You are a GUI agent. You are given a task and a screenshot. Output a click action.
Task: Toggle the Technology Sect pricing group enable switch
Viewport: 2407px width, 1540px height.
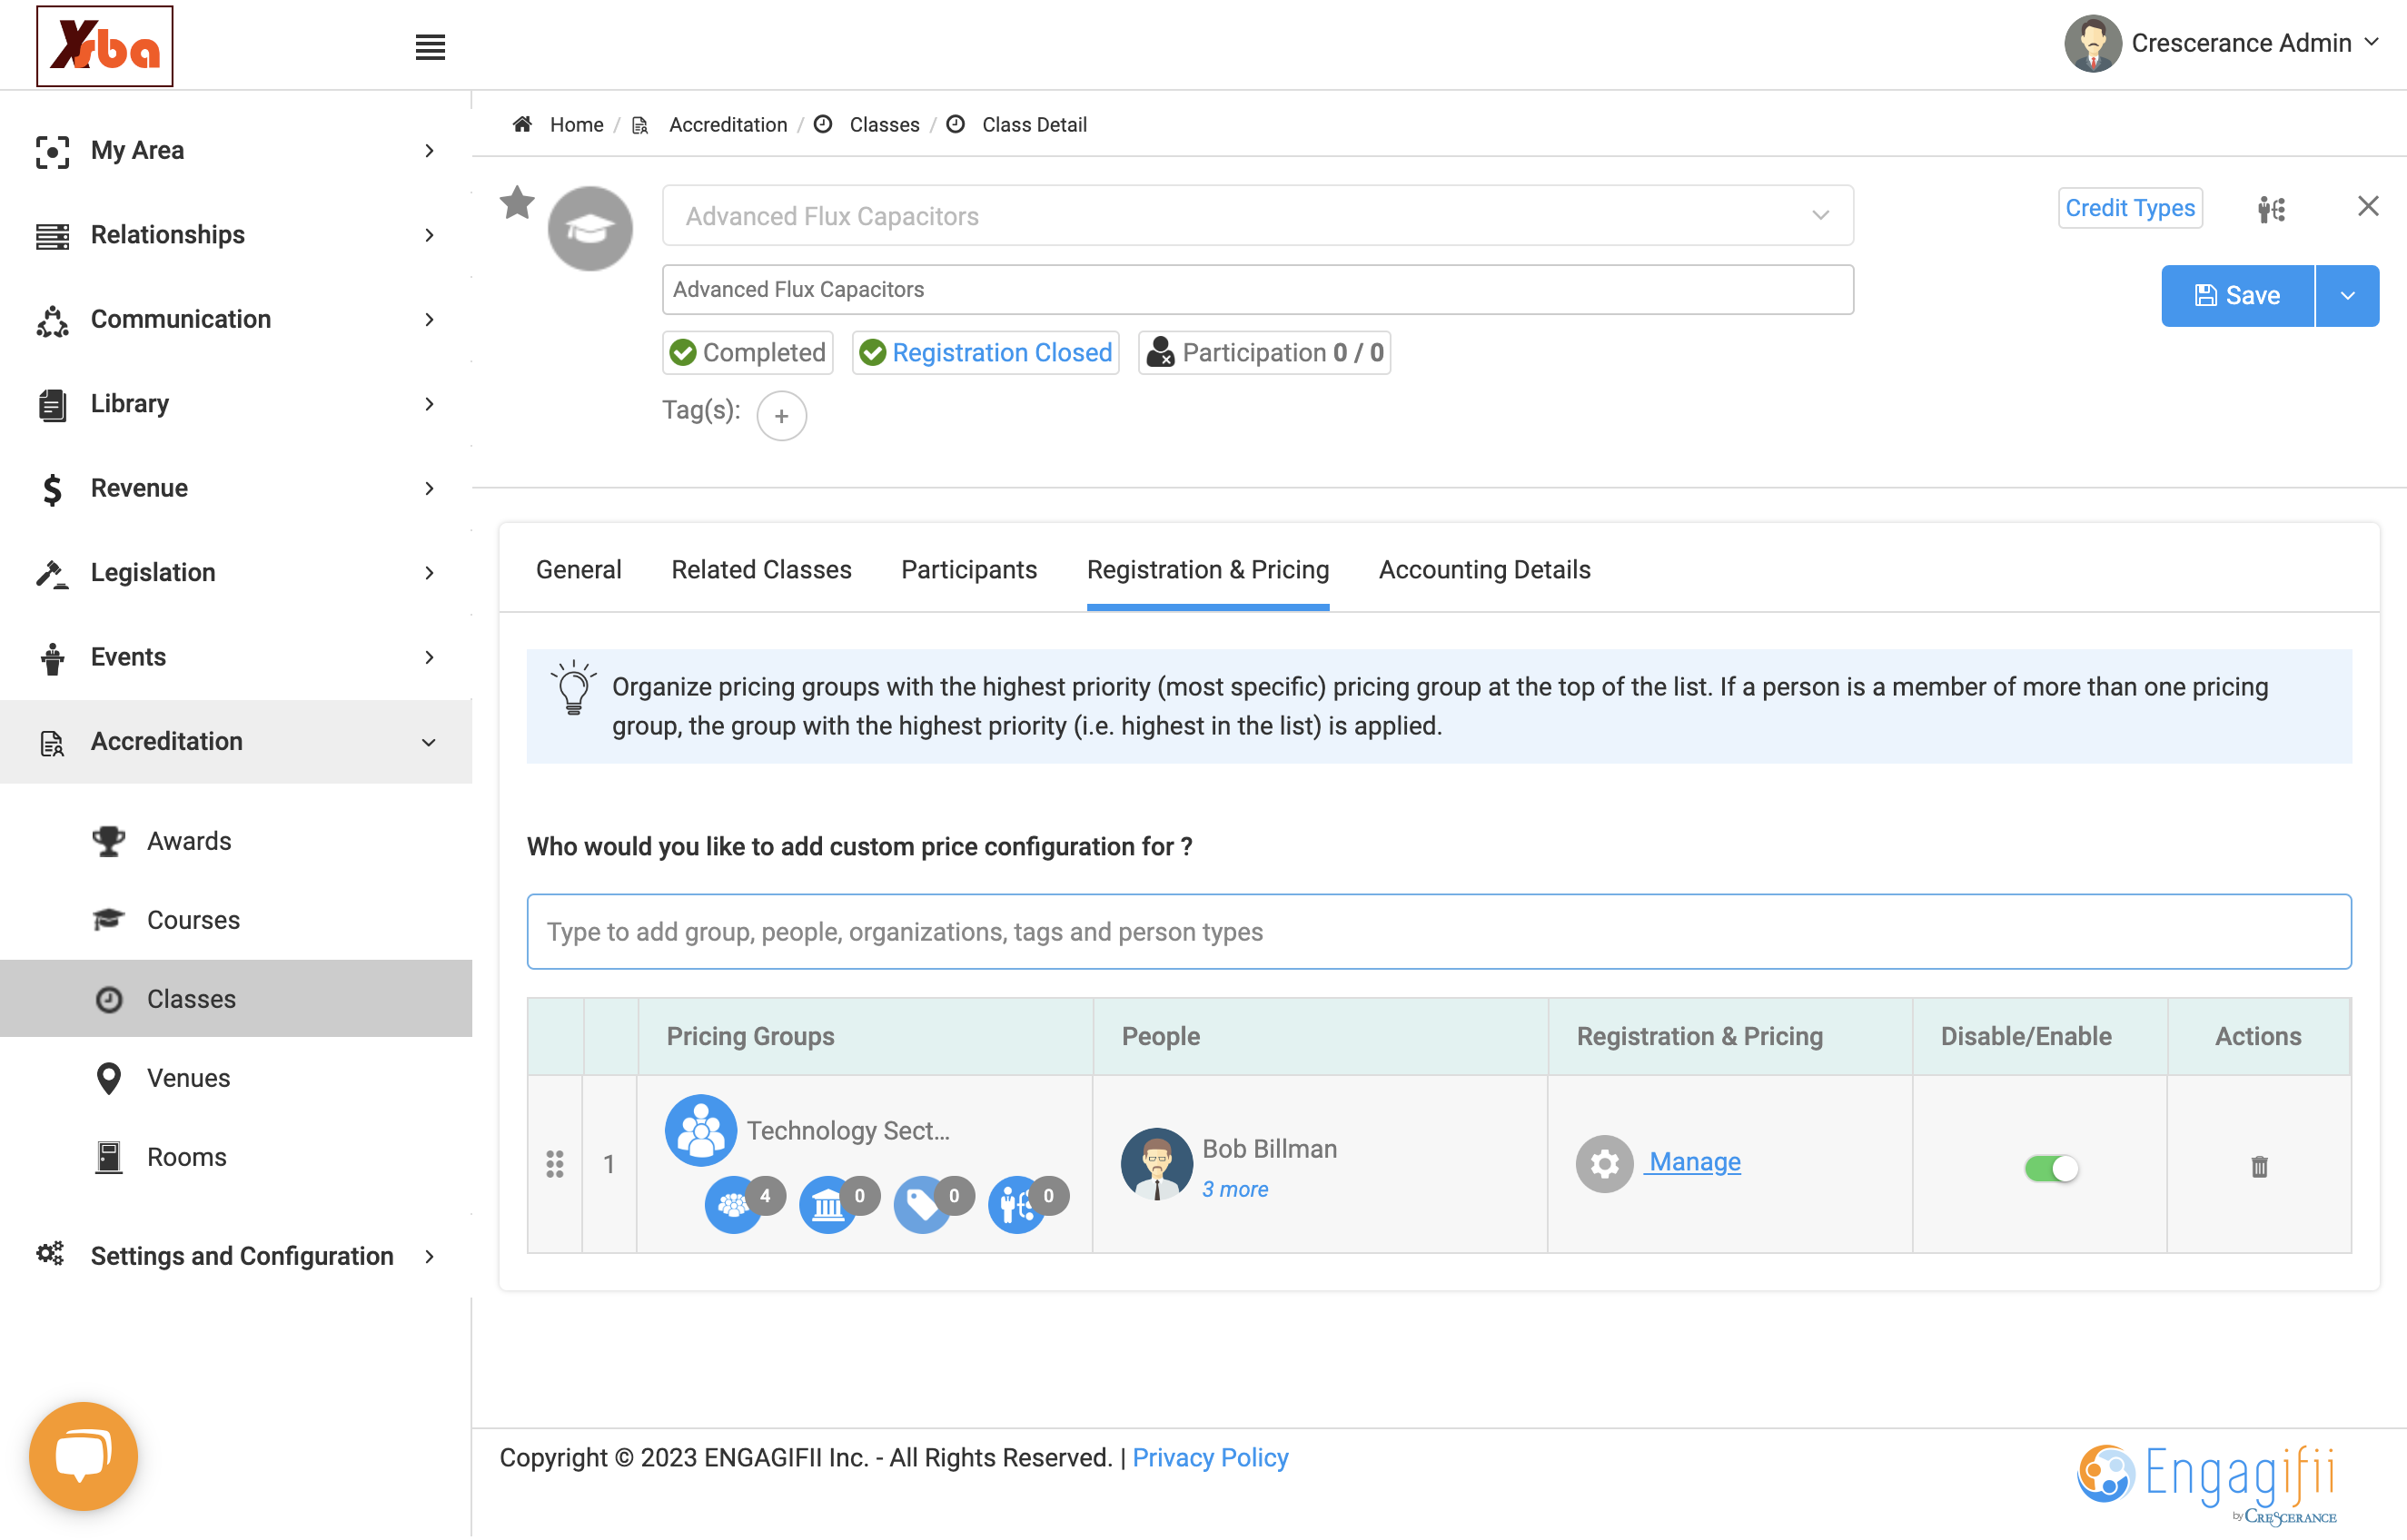coord(2050,1168)
